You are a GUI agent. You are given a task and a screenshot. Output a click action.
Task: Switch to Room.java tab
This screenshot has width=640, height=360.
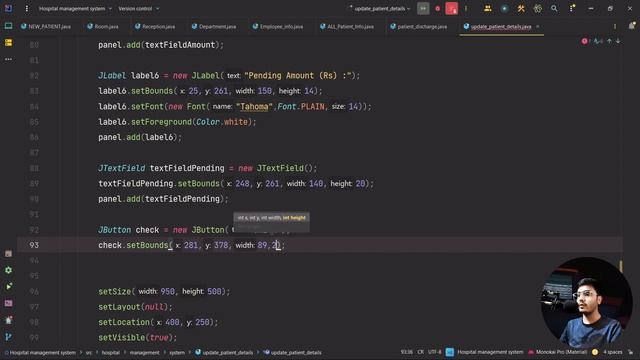(x=103, y=27)
